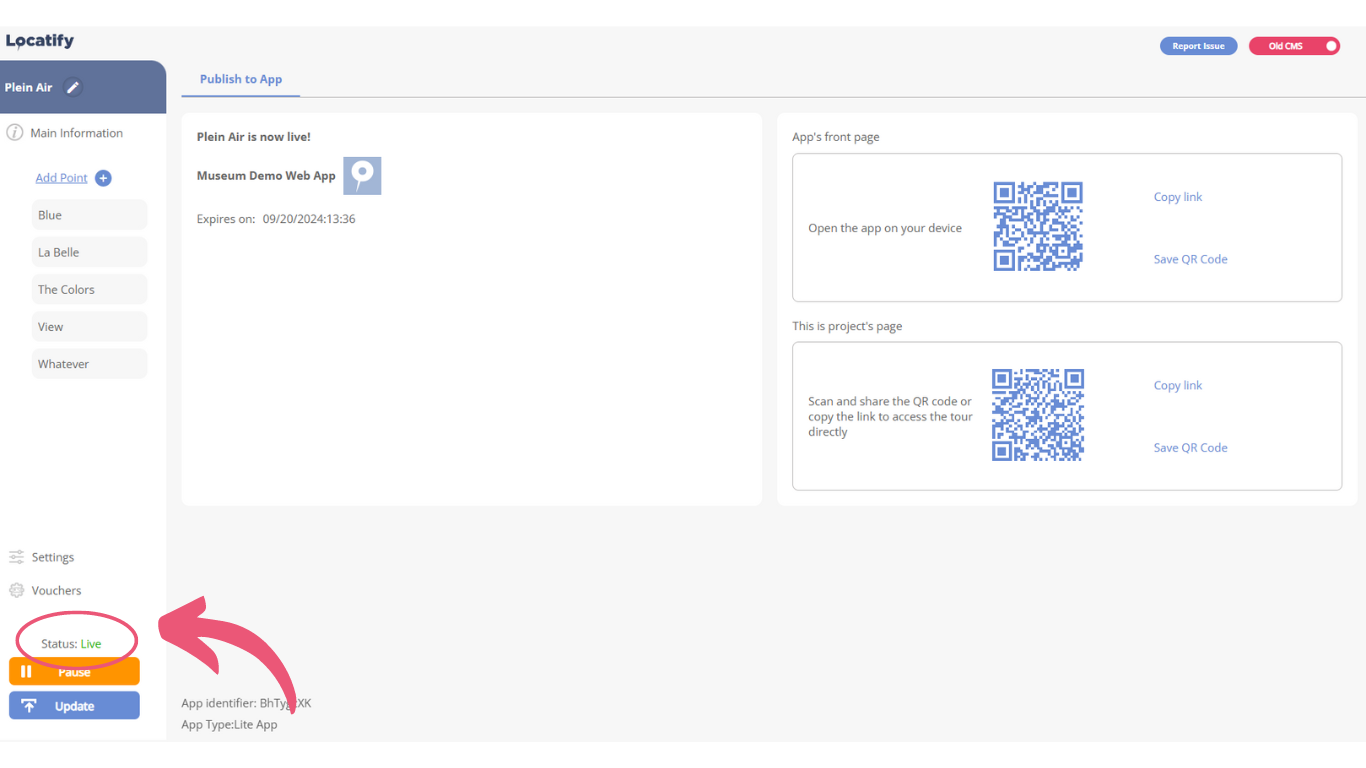The width and height of the screenshot is (1366, 768).
Task: Click the orange Pause button
Action: click(x=74, y=672)
